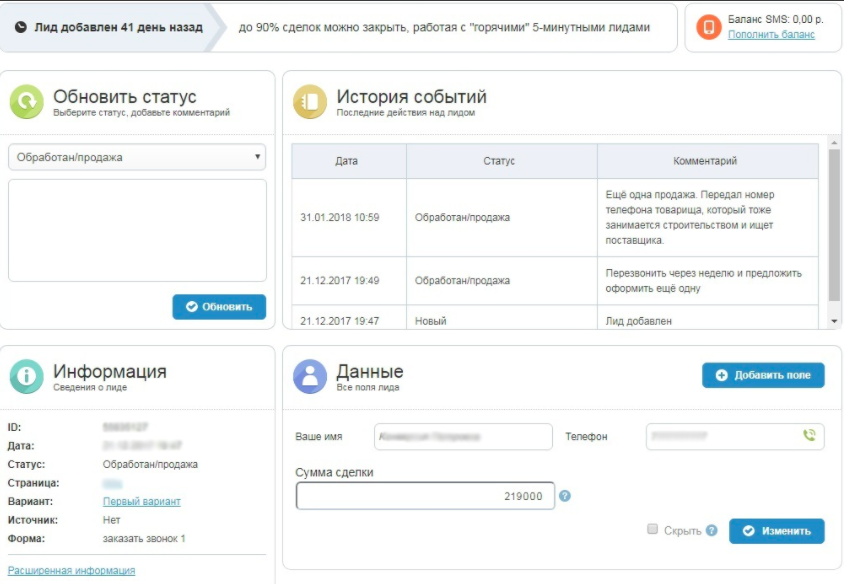Click the "Ваше имя" input field
This screenshot has width=844, height=584.
[463, 437]
